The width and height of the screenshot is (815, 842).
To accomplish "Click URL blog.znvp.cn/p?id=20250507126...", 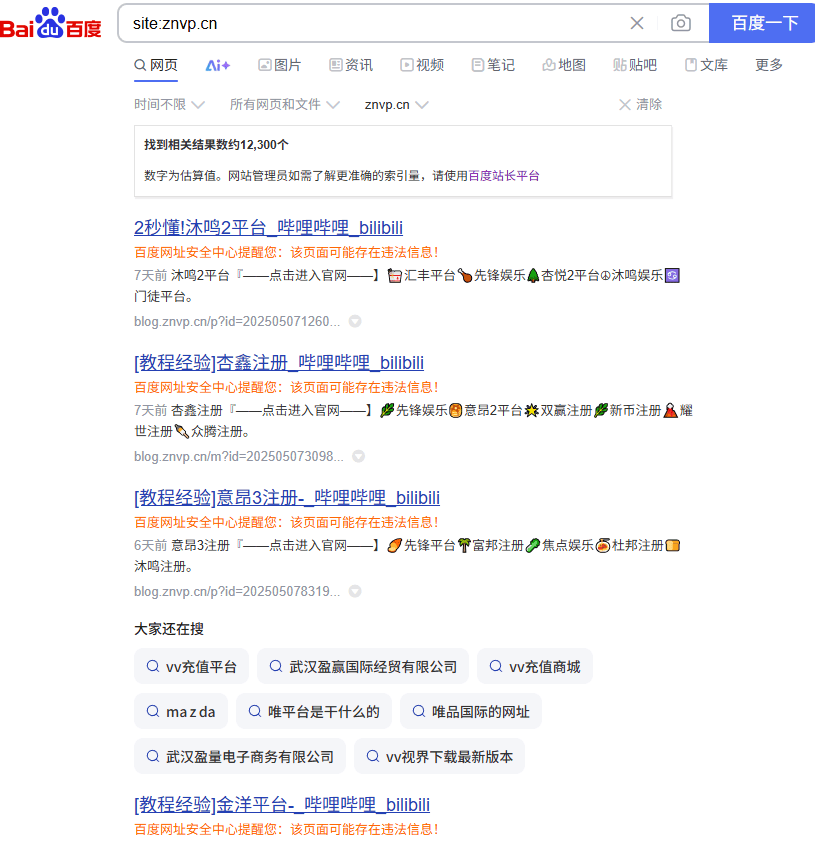I will [x=237, y=321].
